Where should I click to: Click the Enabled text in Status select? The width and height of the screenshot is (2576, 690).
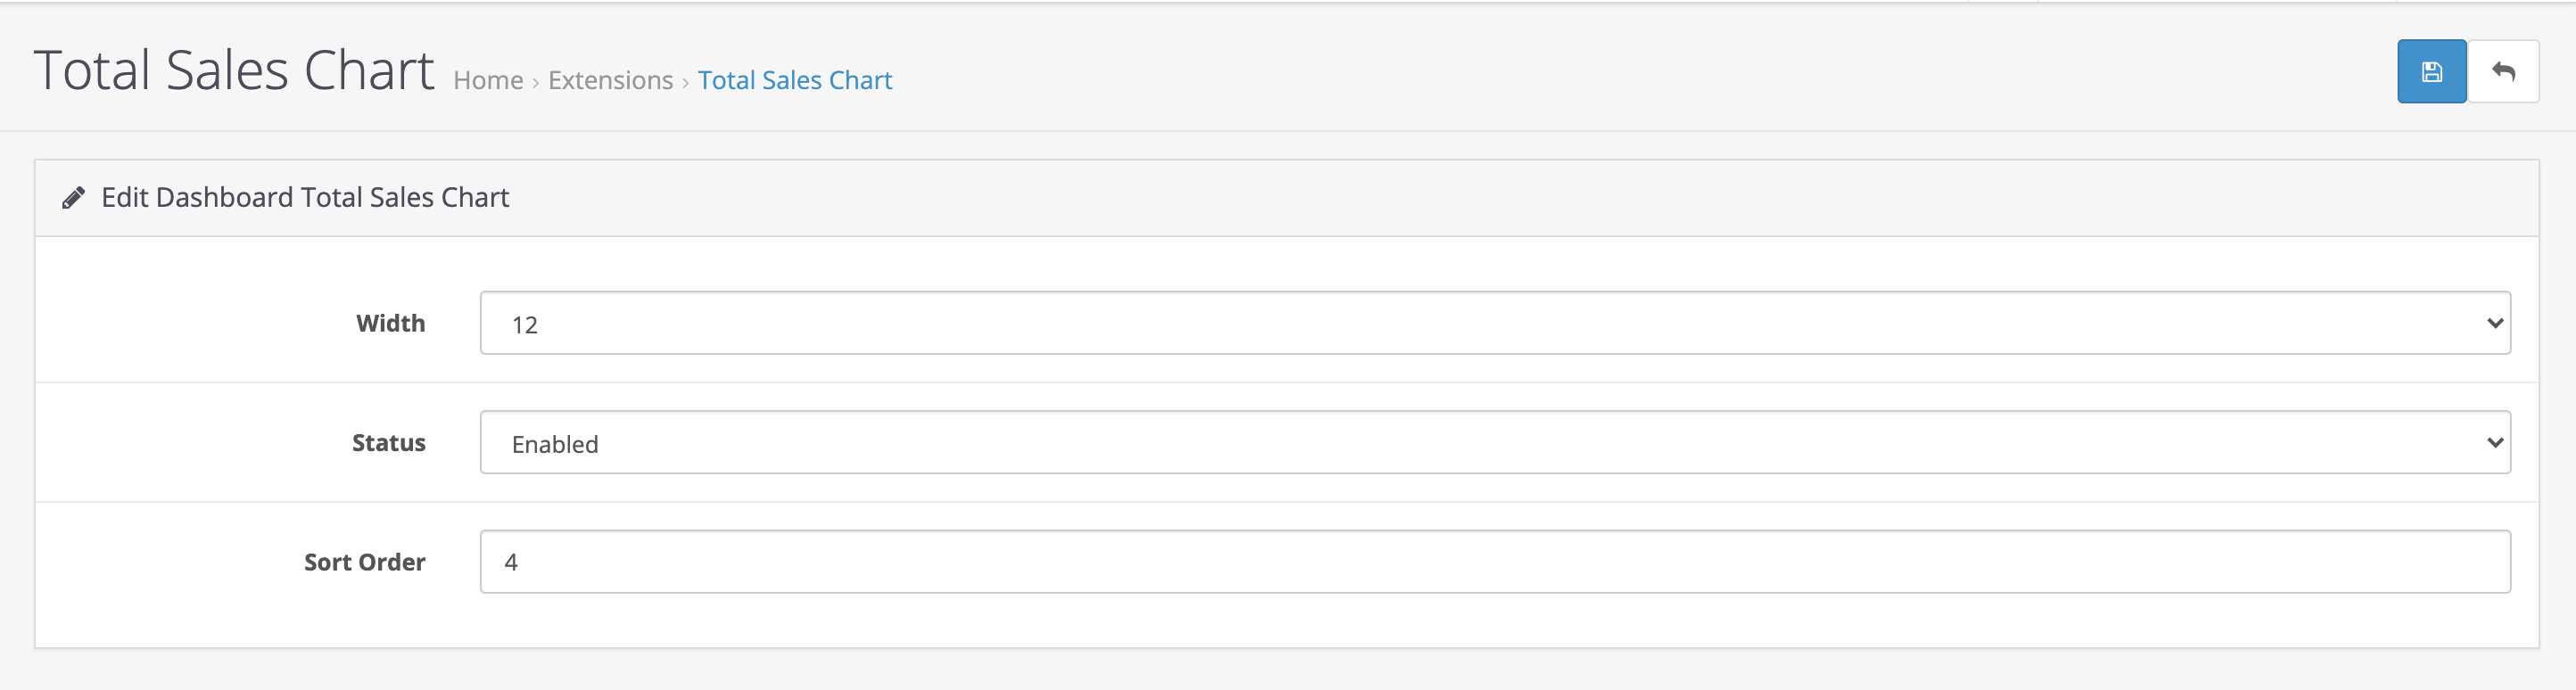click(x=555, y=444)
